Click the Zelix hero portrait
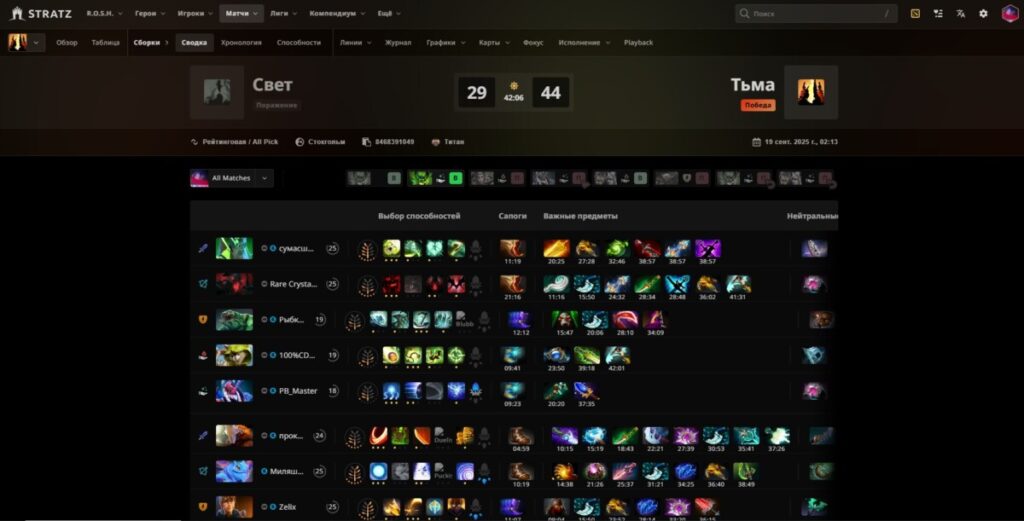1024x521 pixels. [x=234, y=507]
